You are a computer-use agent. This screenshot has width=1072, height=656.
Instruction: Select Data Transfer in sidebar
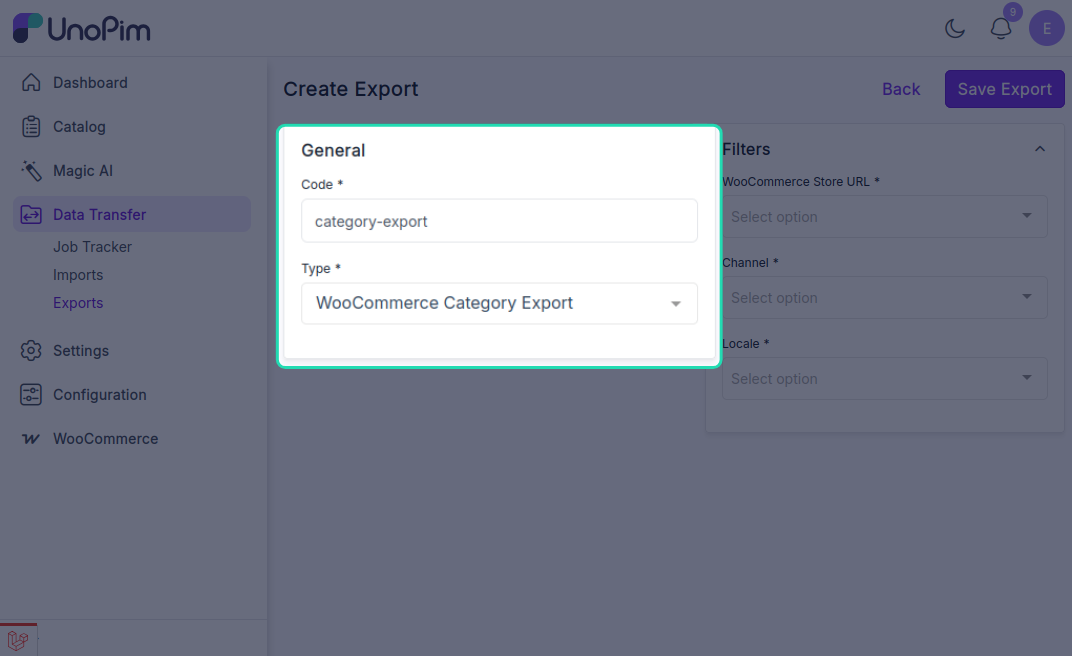(x=132, y=214)
